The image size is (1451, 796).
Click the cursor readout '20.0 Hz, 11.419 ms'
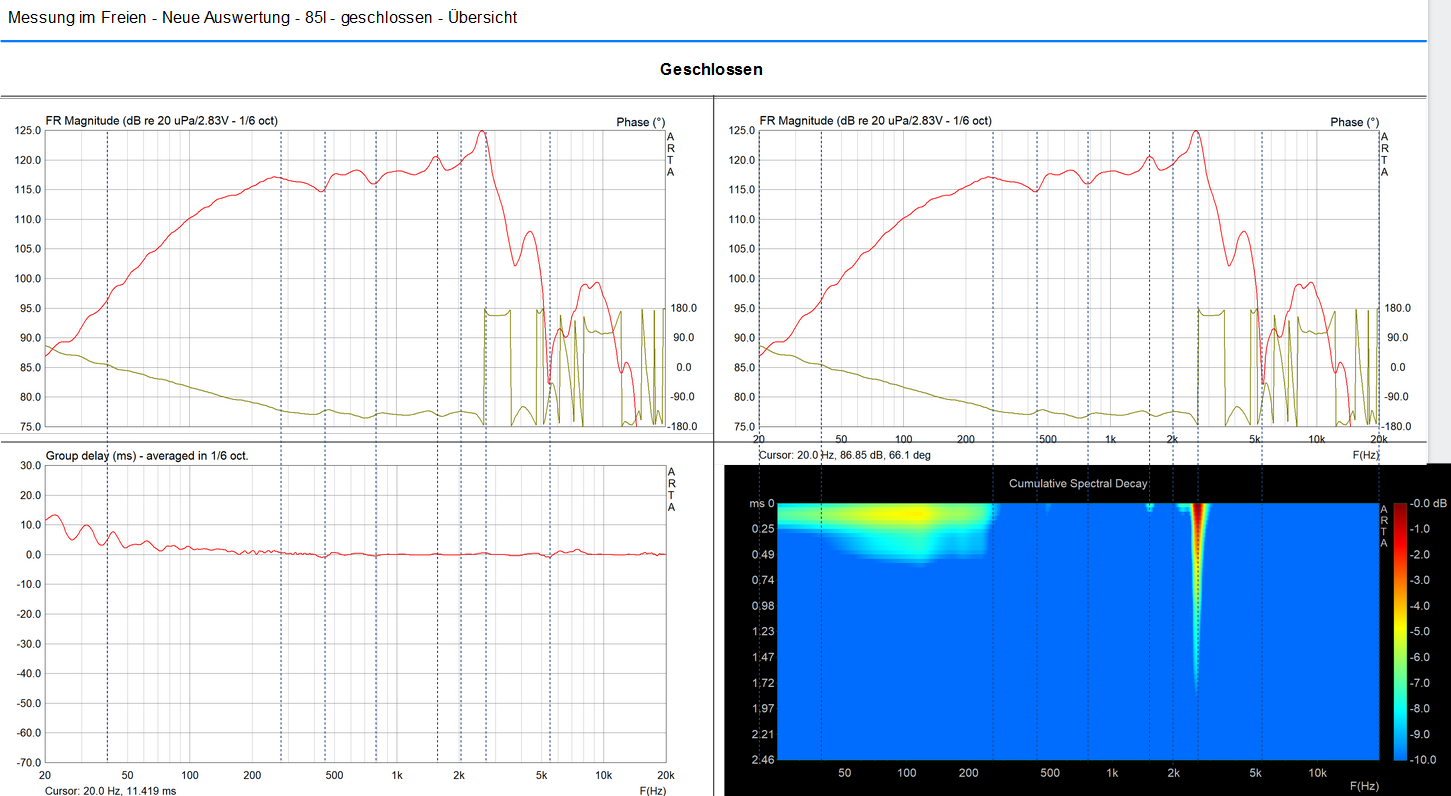111,790
